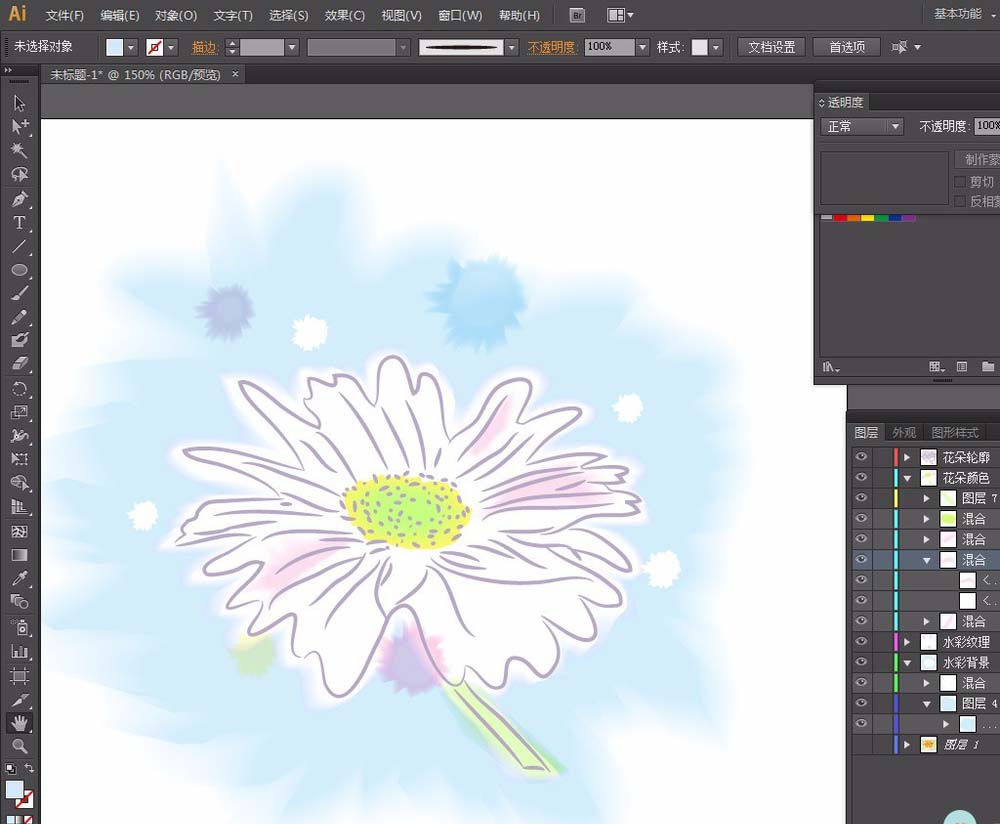Open the 窗口(W) menu

(460, 15)
